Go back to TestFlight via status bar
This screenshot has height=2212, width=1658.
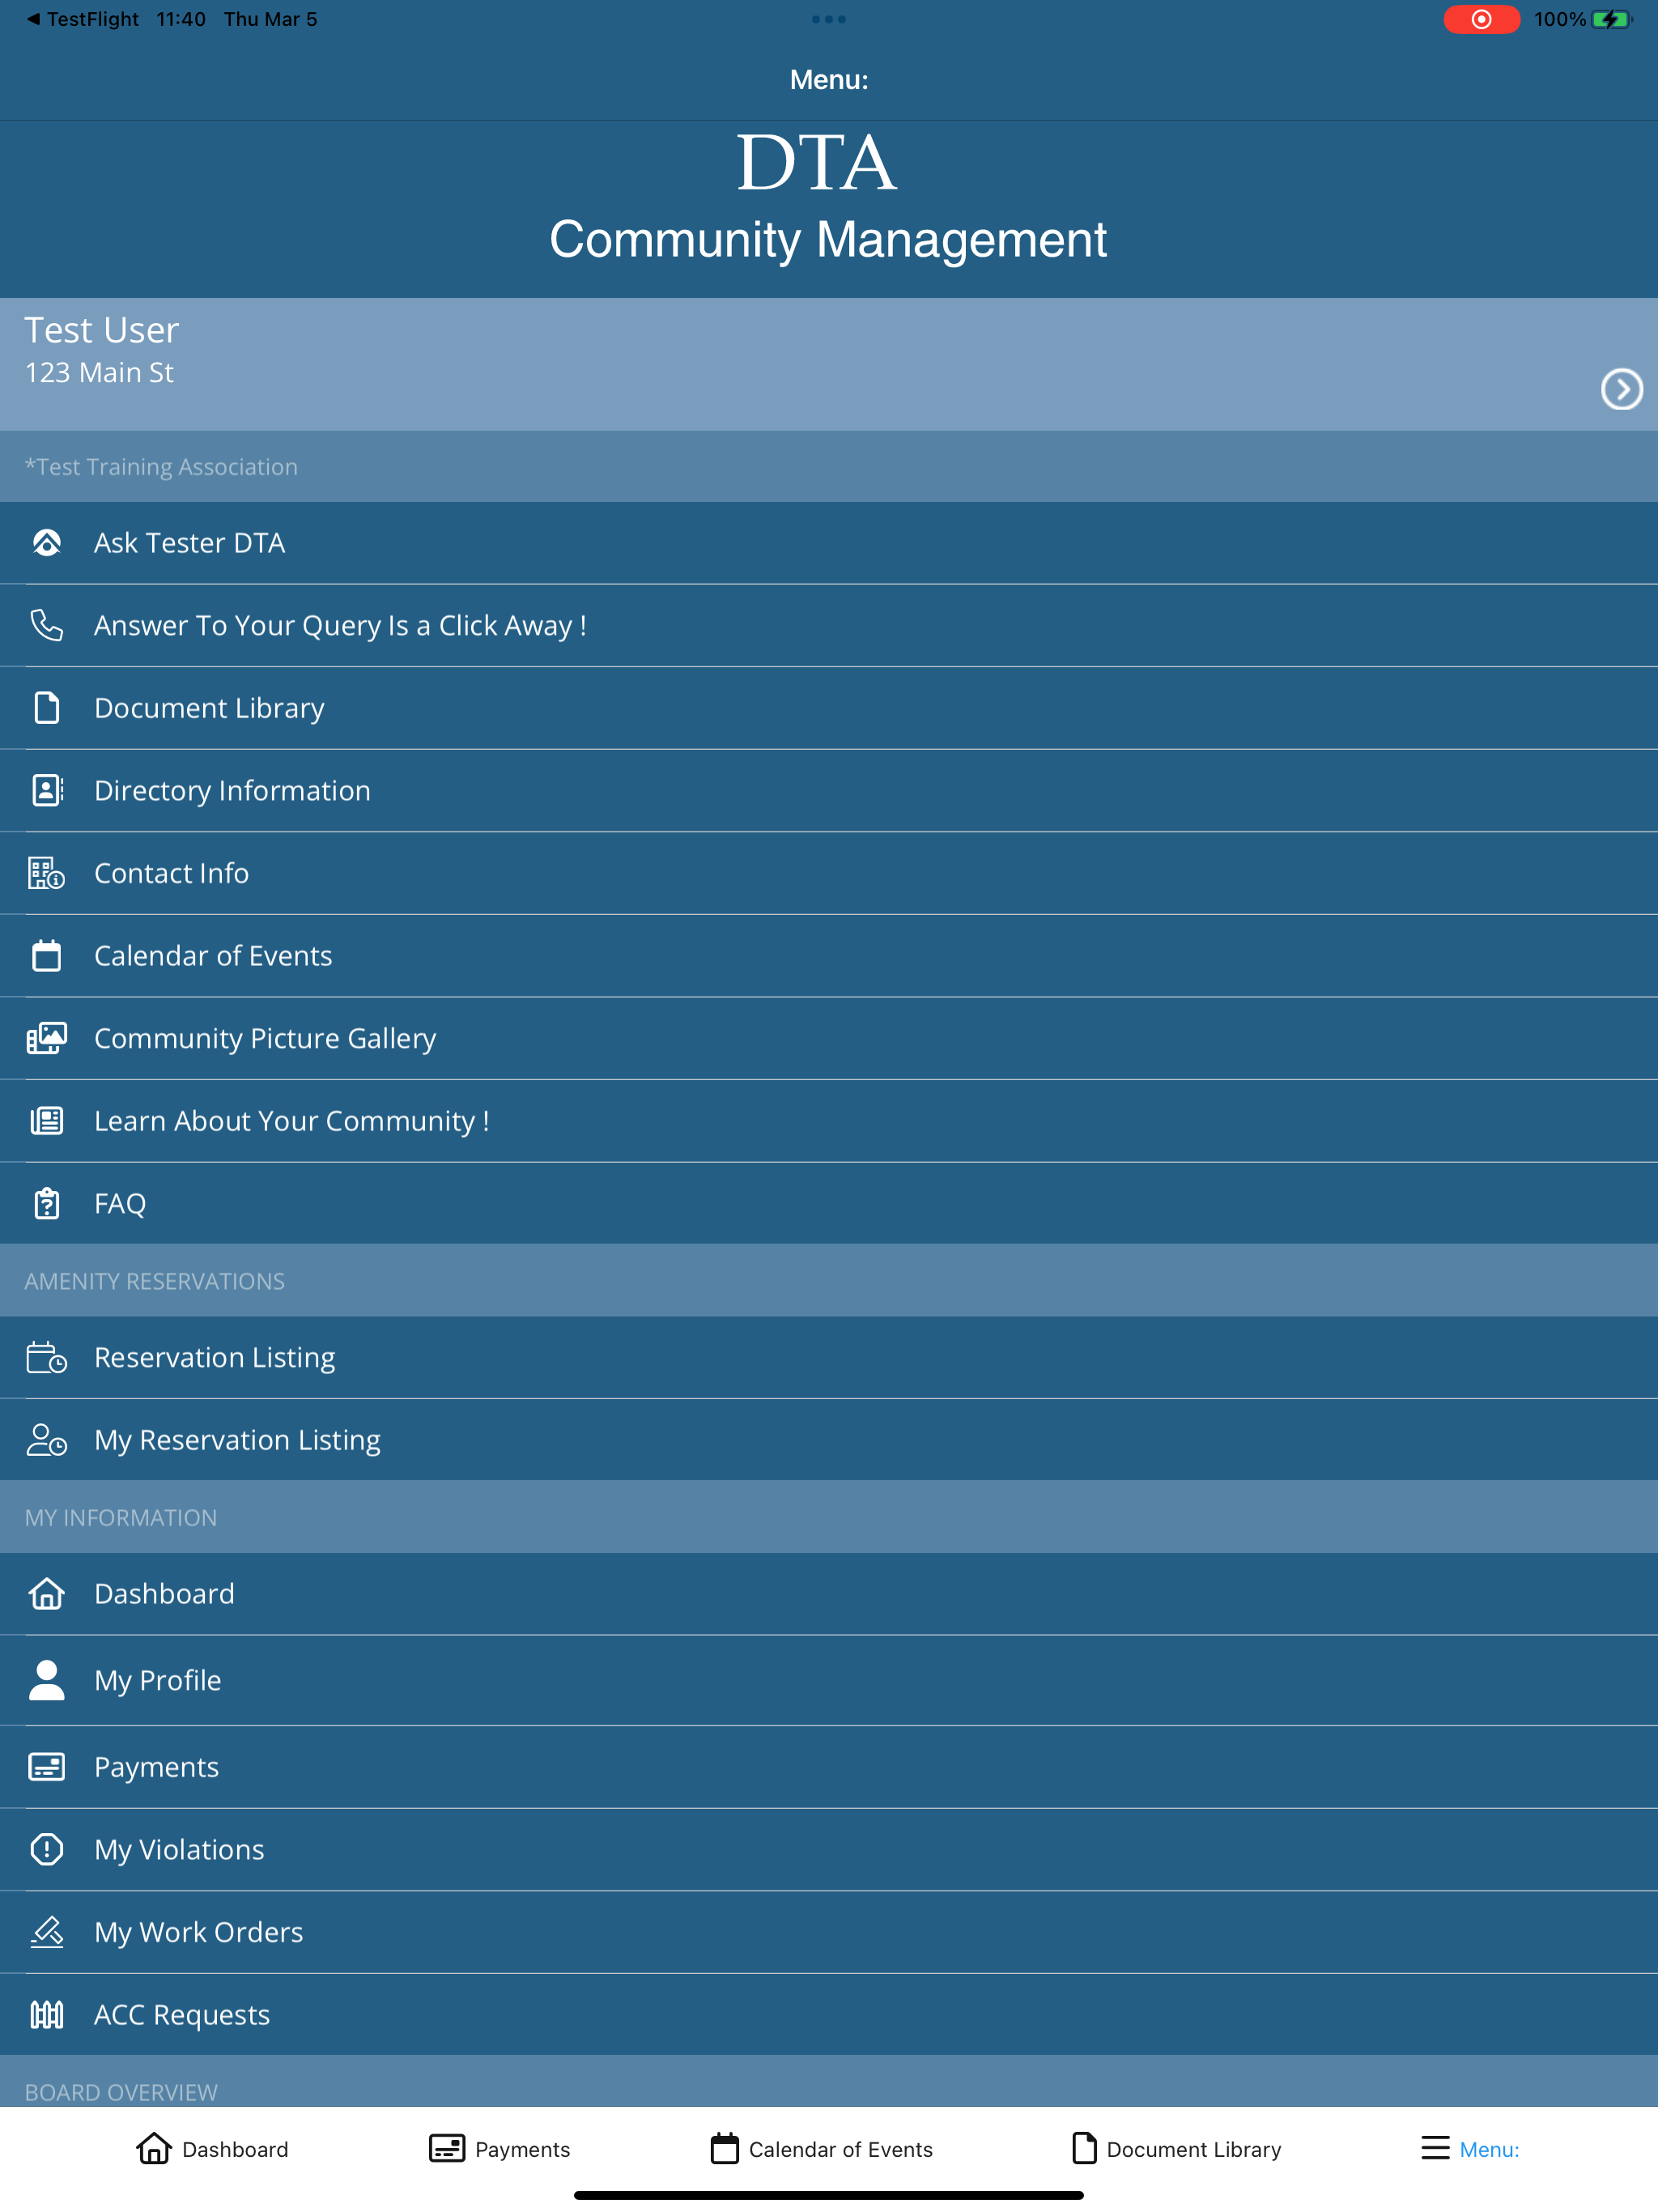tap(82, 19)
